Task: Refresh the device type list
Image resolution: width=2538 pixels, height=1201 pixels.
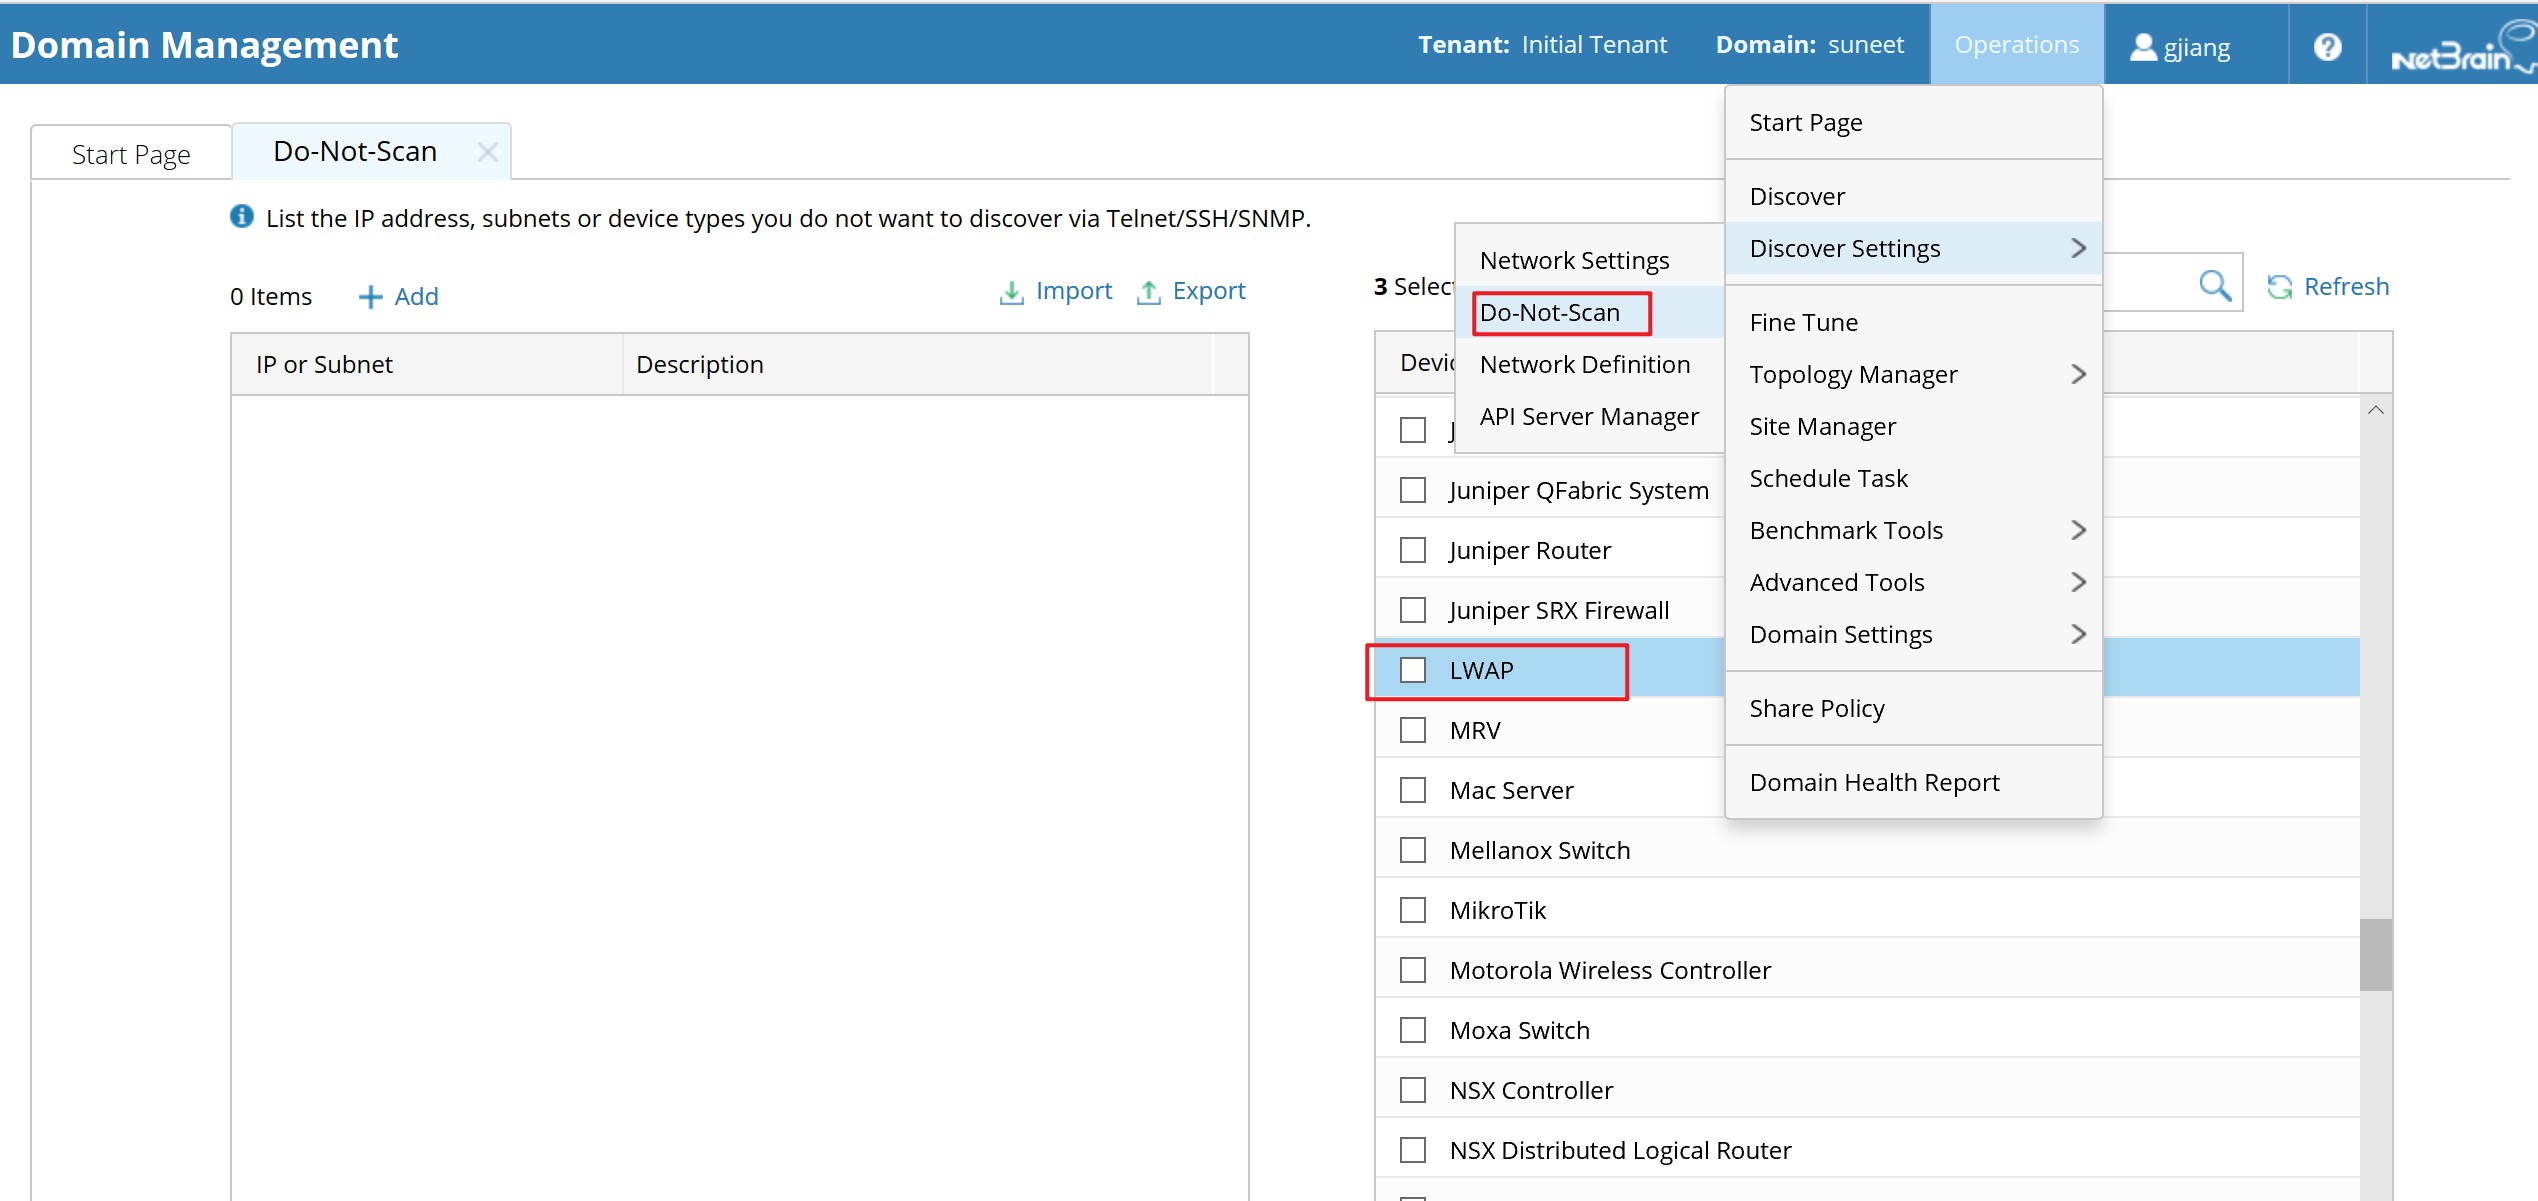Action: pyautogui.click(x=2329, y=286)
